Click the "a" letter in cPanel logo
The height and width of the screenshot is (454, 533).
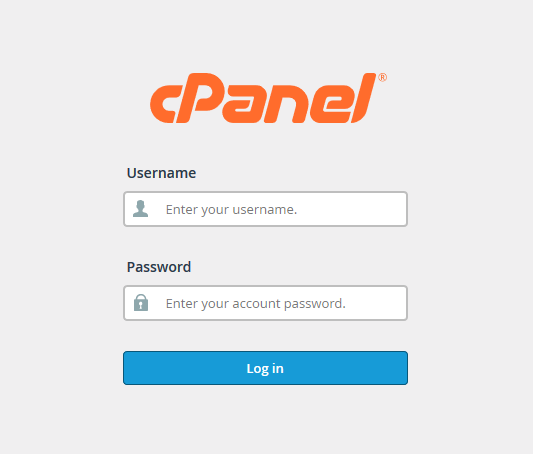pyautogui.click(x=241, y=104)
